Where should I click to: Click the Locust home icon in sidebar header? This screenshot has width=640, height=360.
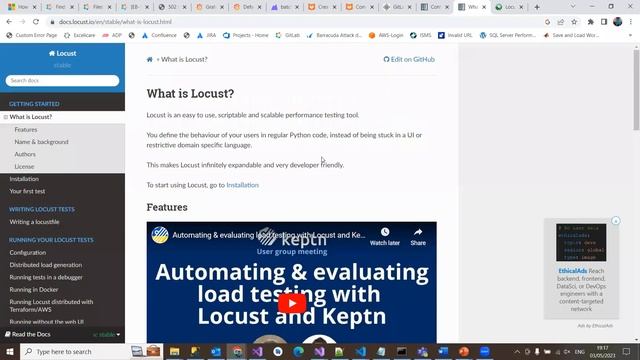pos(52,53)
